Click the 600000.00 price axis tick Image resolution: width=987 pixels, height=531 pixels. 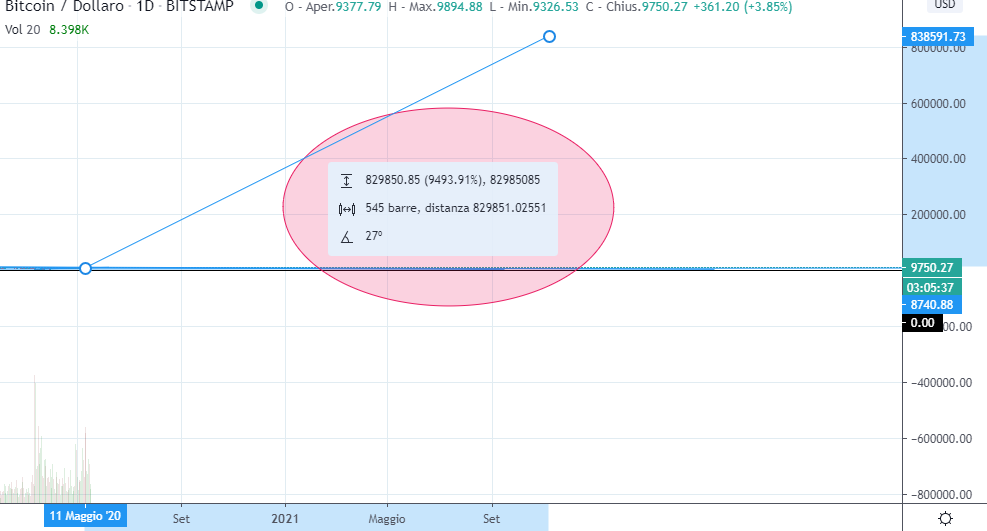(x=938, y=104)
